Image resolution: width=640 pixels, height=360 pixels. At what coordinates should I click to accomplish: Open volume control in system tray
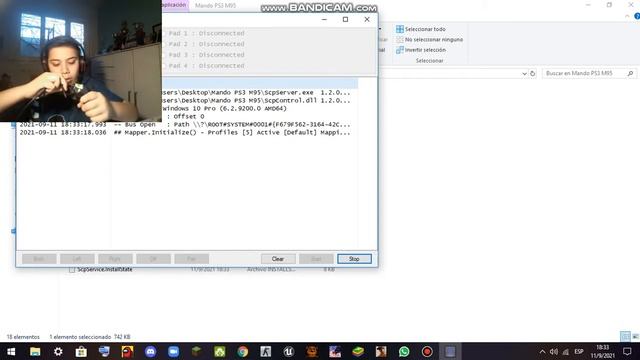pyautogui.click(x=554, y=351)
